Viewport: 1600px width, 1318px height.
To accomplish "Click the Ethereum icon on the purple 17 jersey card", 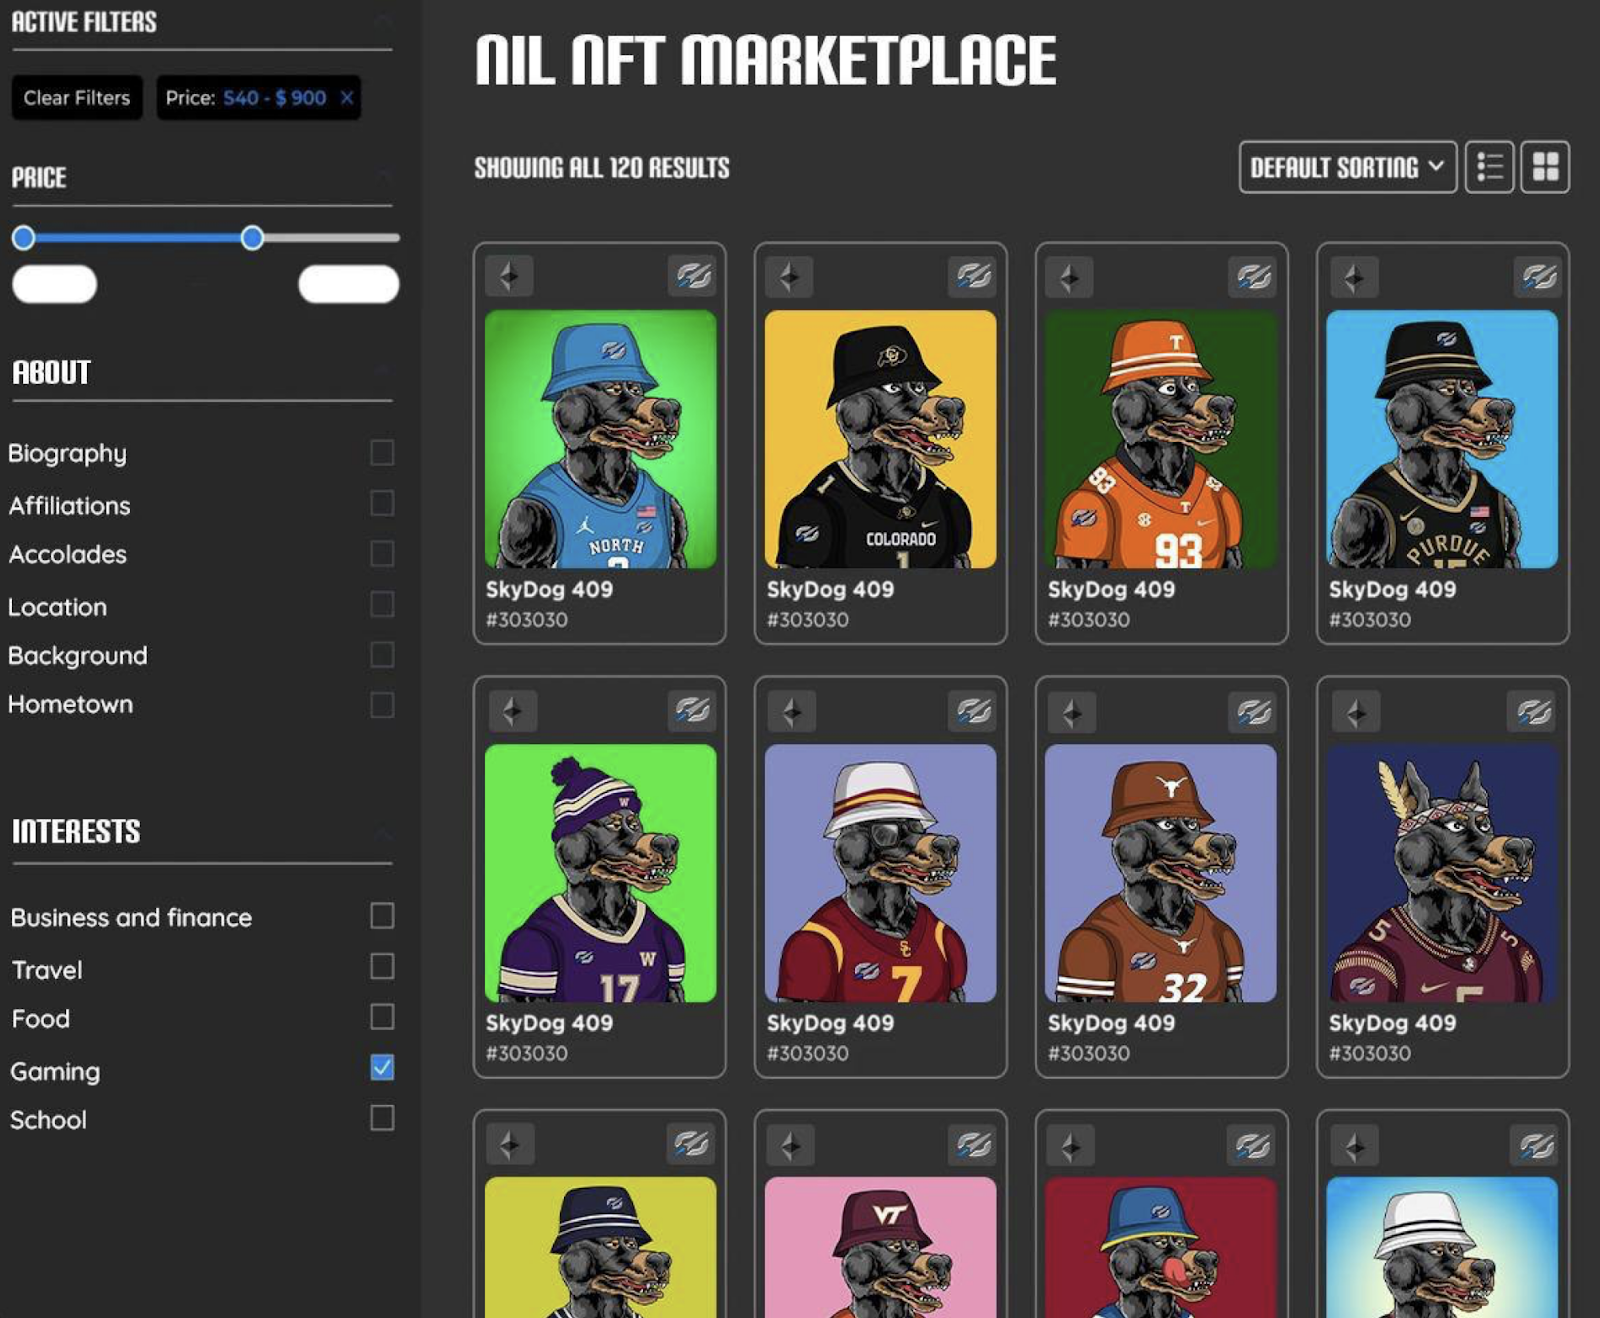I will pyautogui.click(x=512, y=711).
